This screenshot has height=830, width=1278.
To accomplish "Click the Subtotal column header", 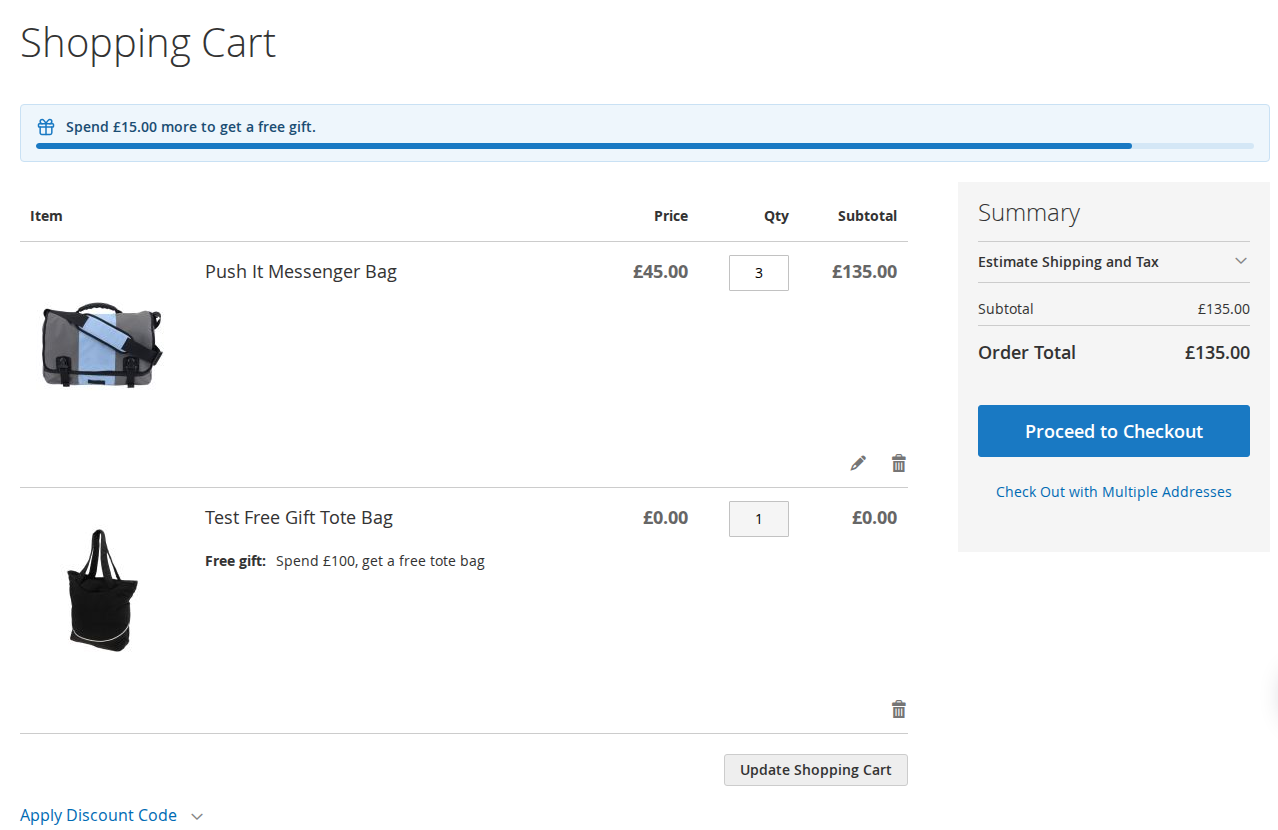I will [x=867, y=215].
